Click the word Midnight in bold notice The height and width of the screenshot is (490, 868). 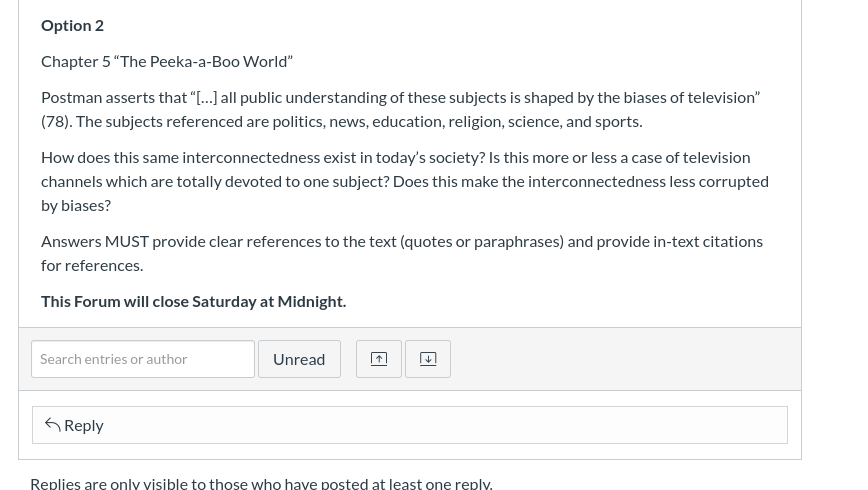click(x=312, y=302)
